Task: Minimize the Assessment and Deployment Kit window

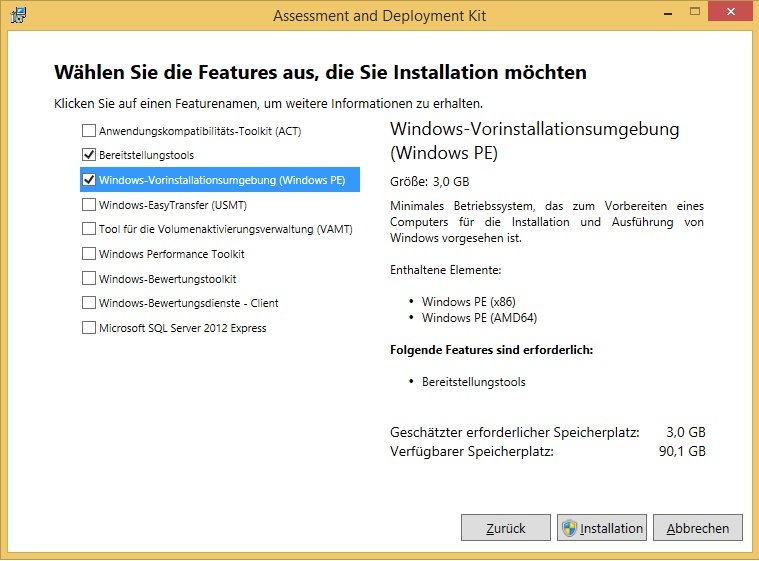Action: pyautogui.click(x=668, y=13)
